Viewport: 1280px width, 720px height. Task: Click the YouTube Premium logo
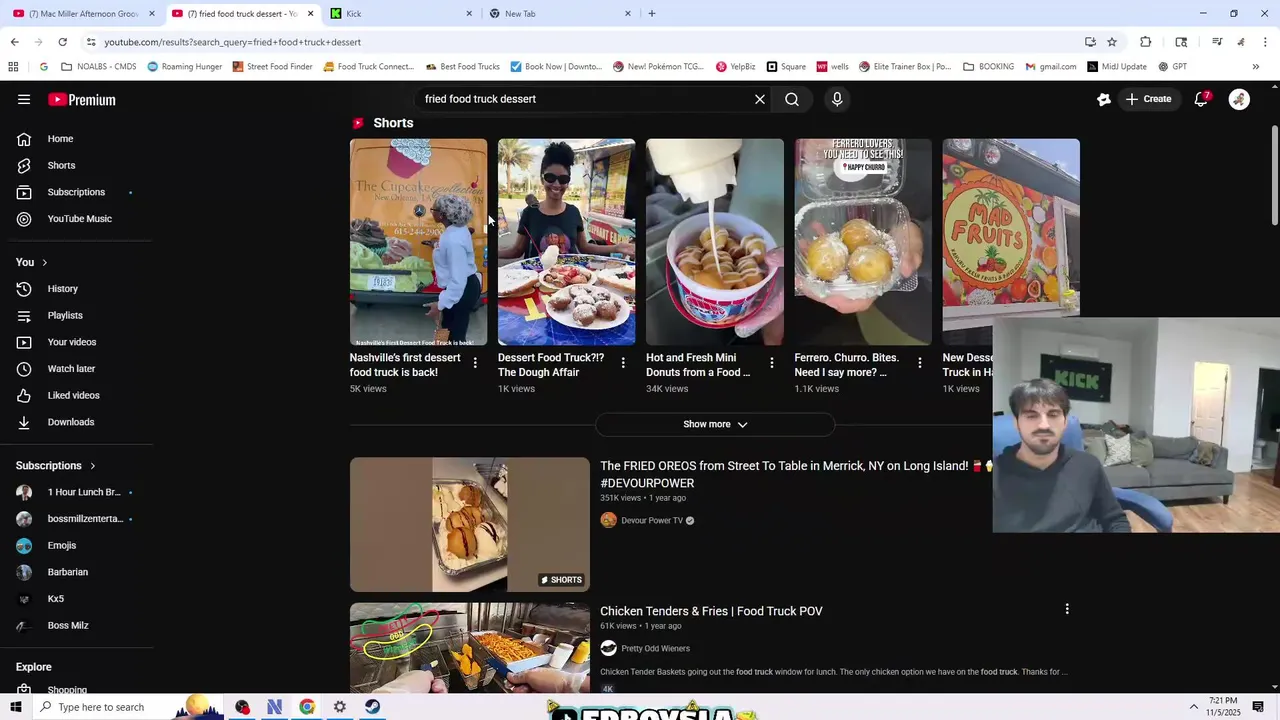coord(82,100)
